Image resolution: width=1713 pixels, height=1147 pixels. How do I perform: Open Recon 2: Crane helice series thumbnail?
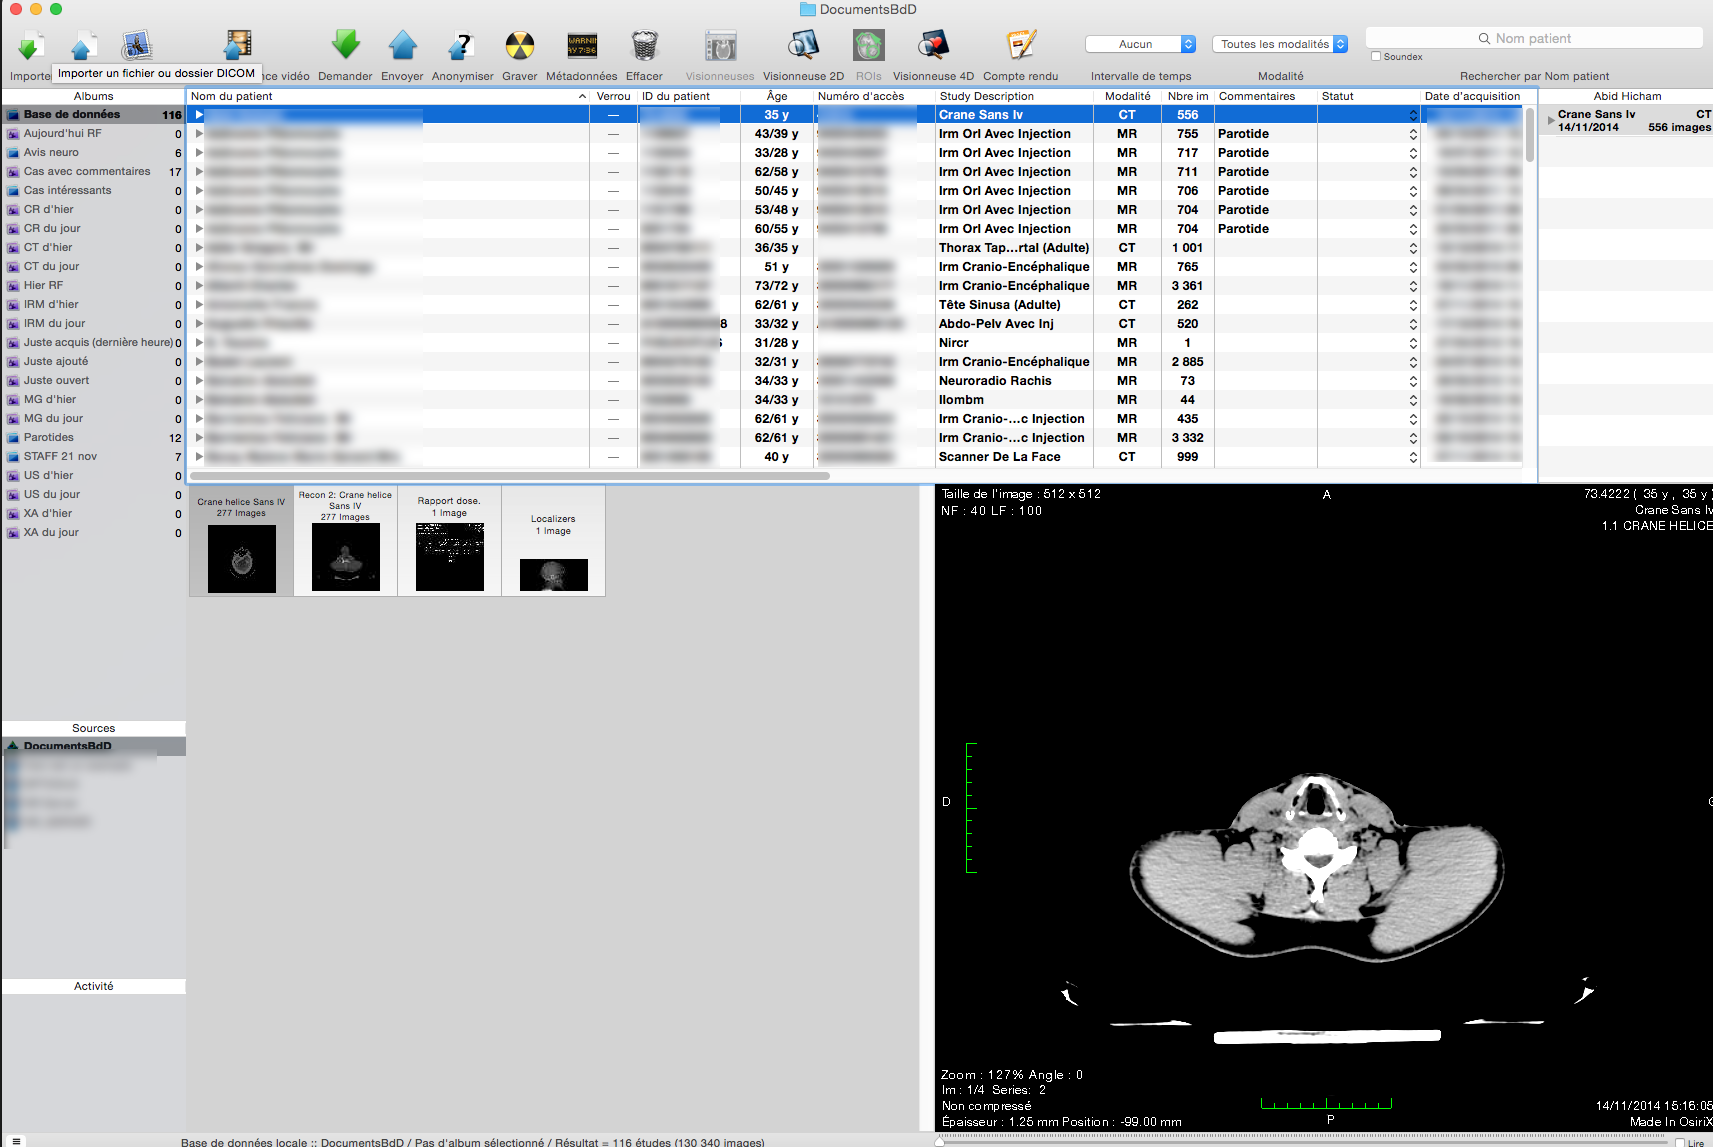pyautogui.click(x=345, y=541)
